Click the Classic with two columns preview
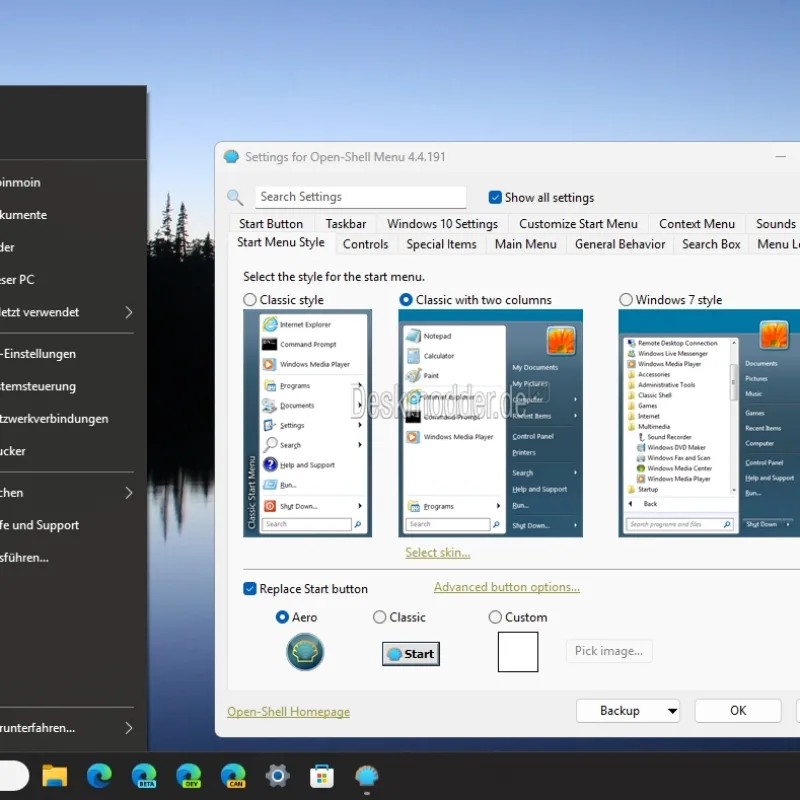 490,423
